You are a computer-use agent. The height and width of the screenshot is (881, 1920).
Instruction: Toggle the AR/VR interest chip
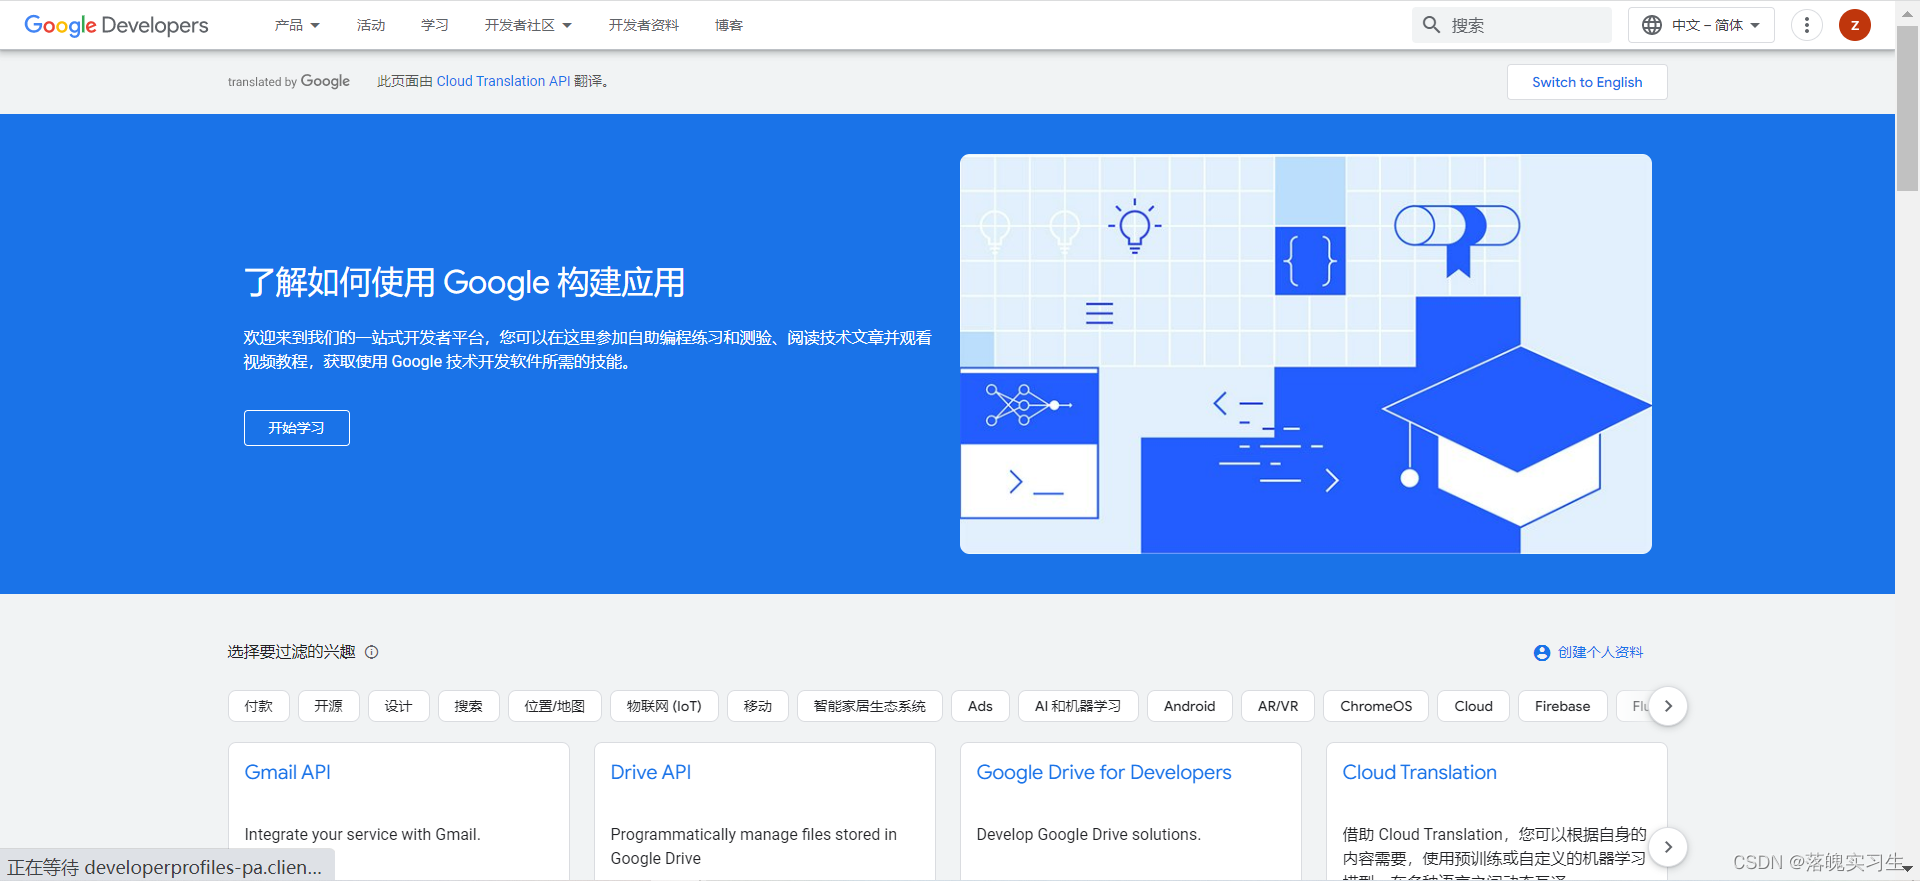1278,706
